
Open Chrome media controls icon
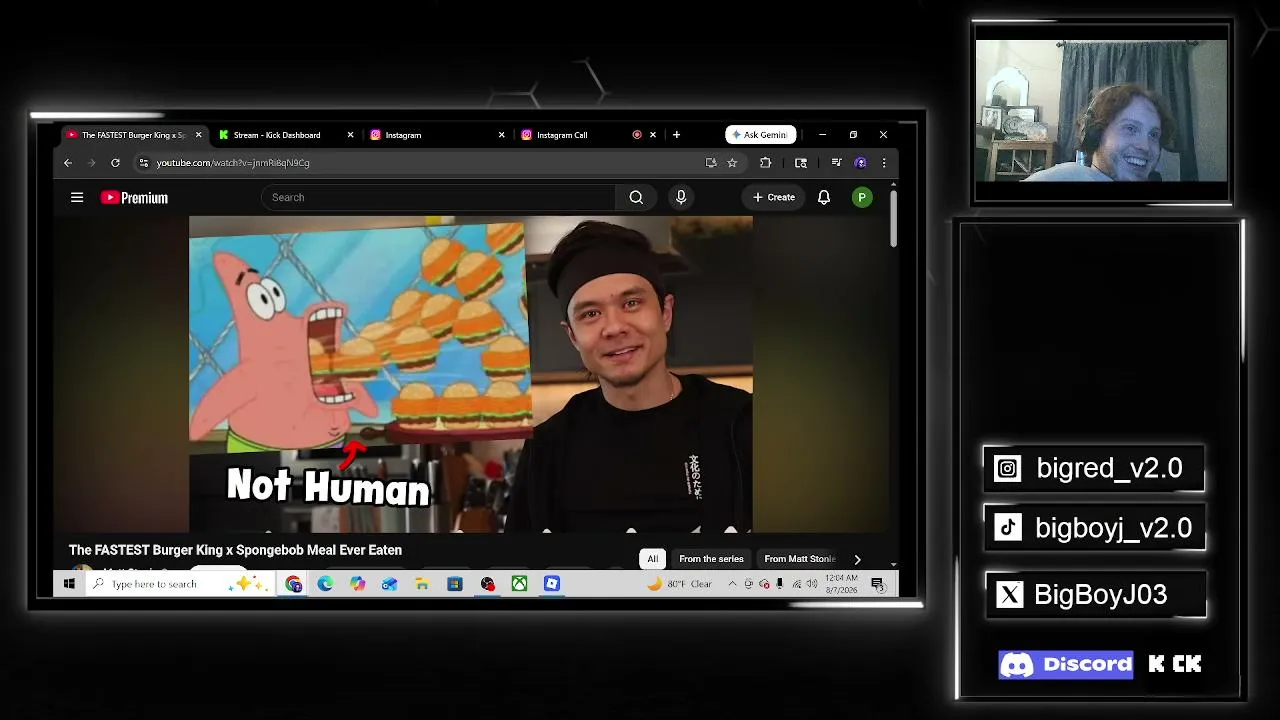click(836, 163)
